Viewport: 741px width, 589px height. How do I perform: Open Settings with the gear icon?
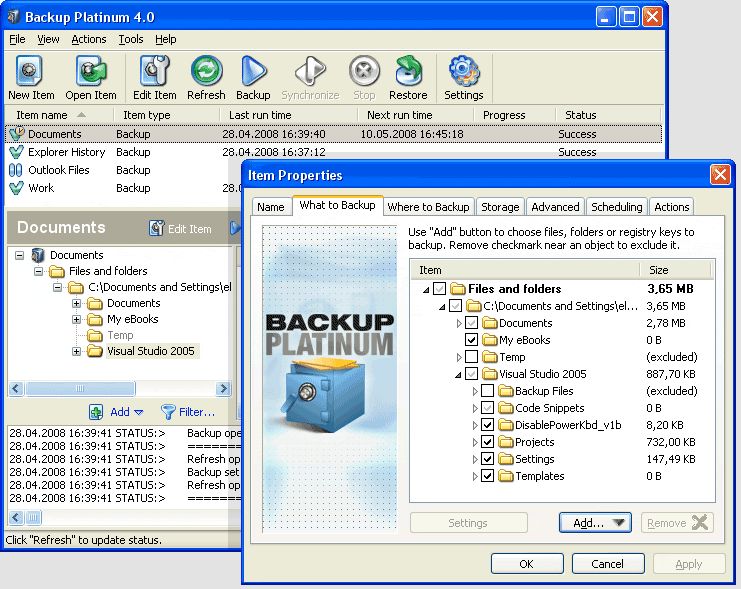point(464,71)
